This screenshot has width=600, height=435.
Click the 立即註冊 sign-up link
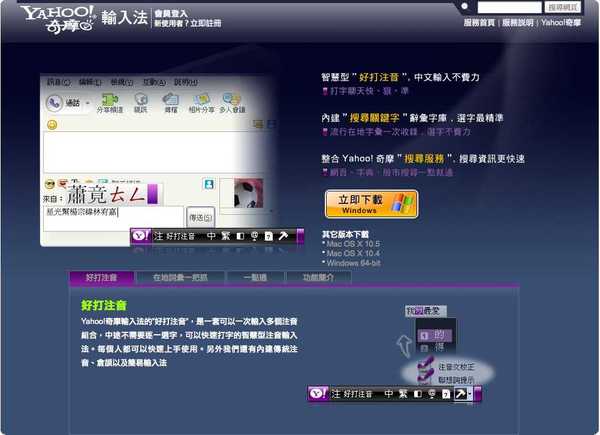click(206, 23)
